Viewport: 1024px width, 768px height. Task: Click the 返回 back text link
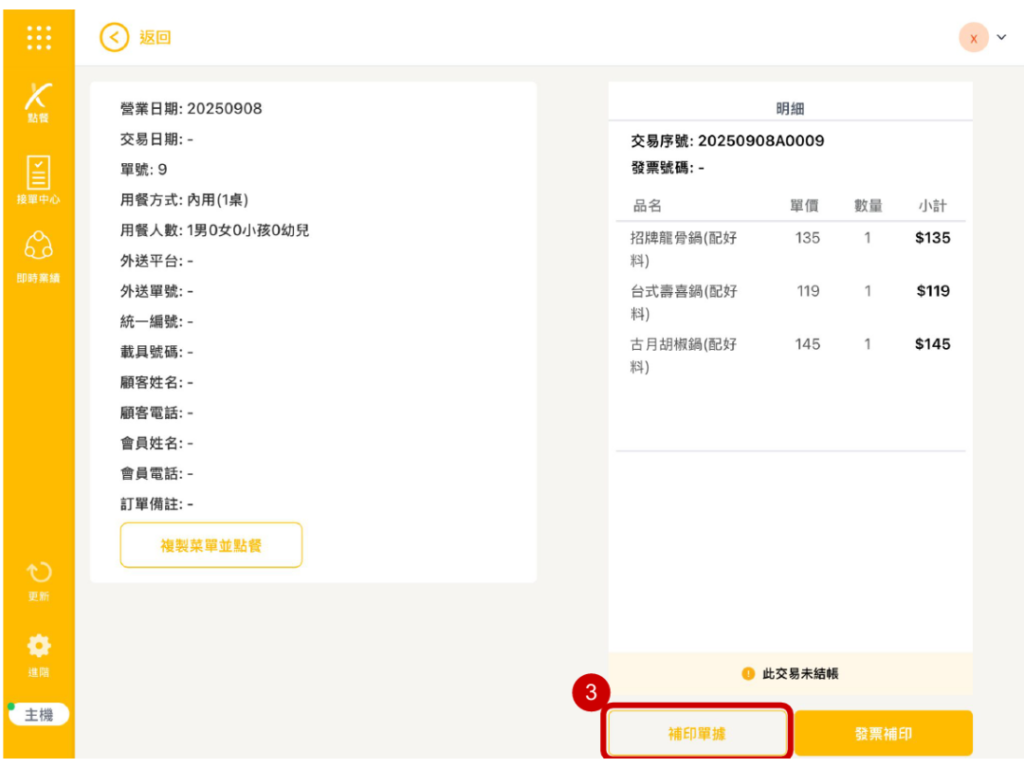(155, 38)
